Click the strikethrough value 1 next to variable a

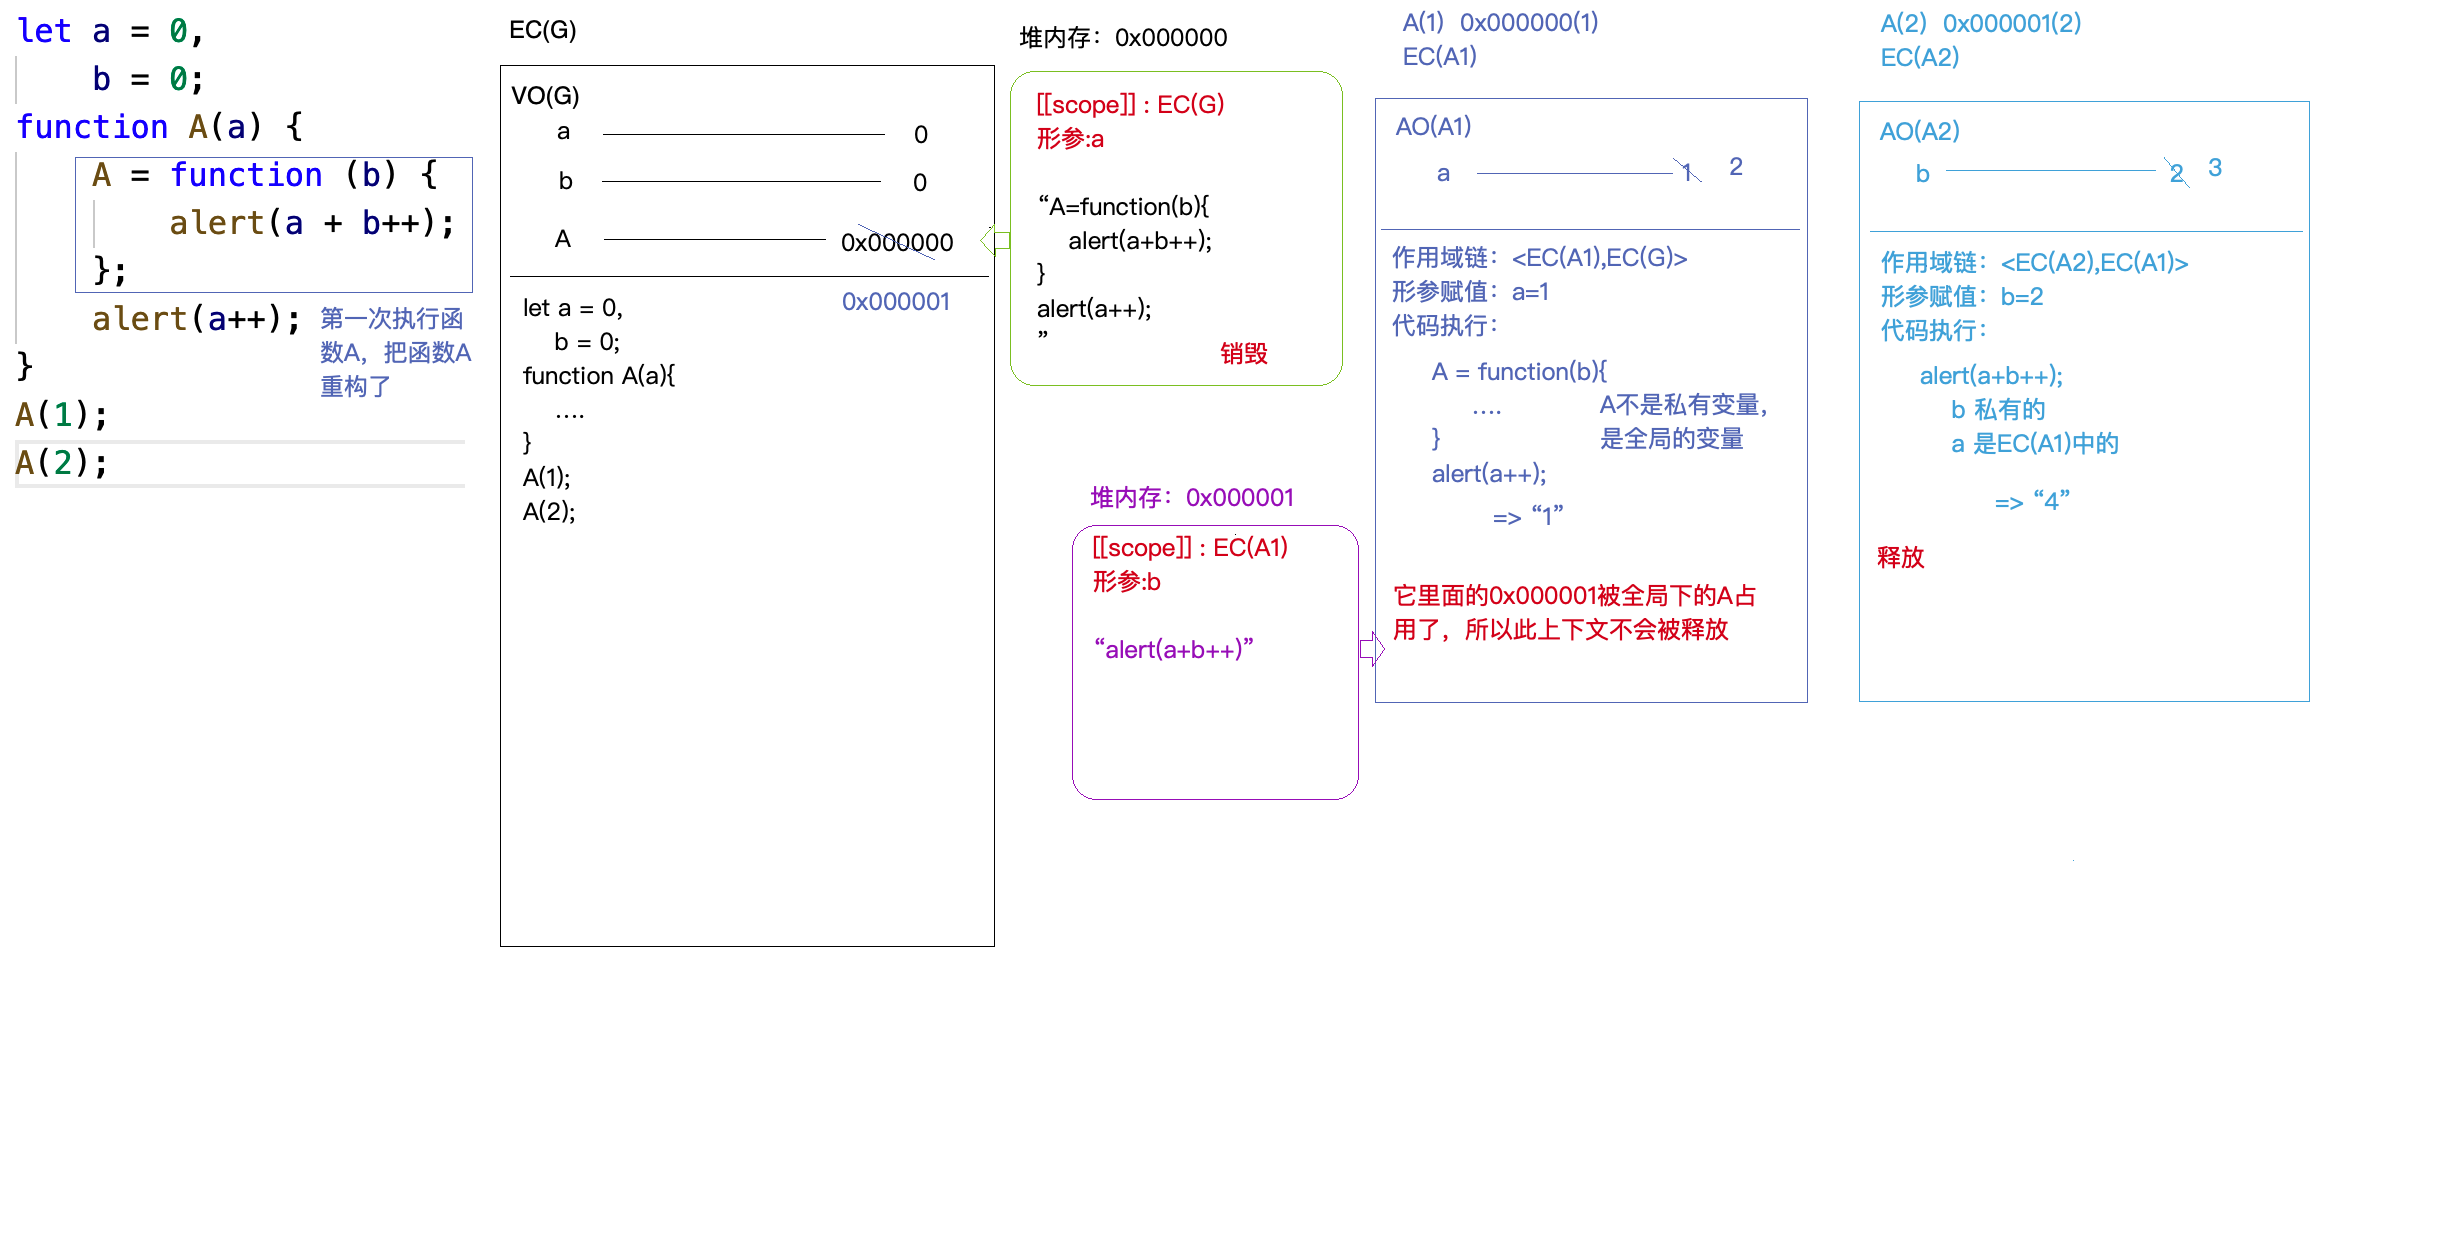tap(1687, 172)
